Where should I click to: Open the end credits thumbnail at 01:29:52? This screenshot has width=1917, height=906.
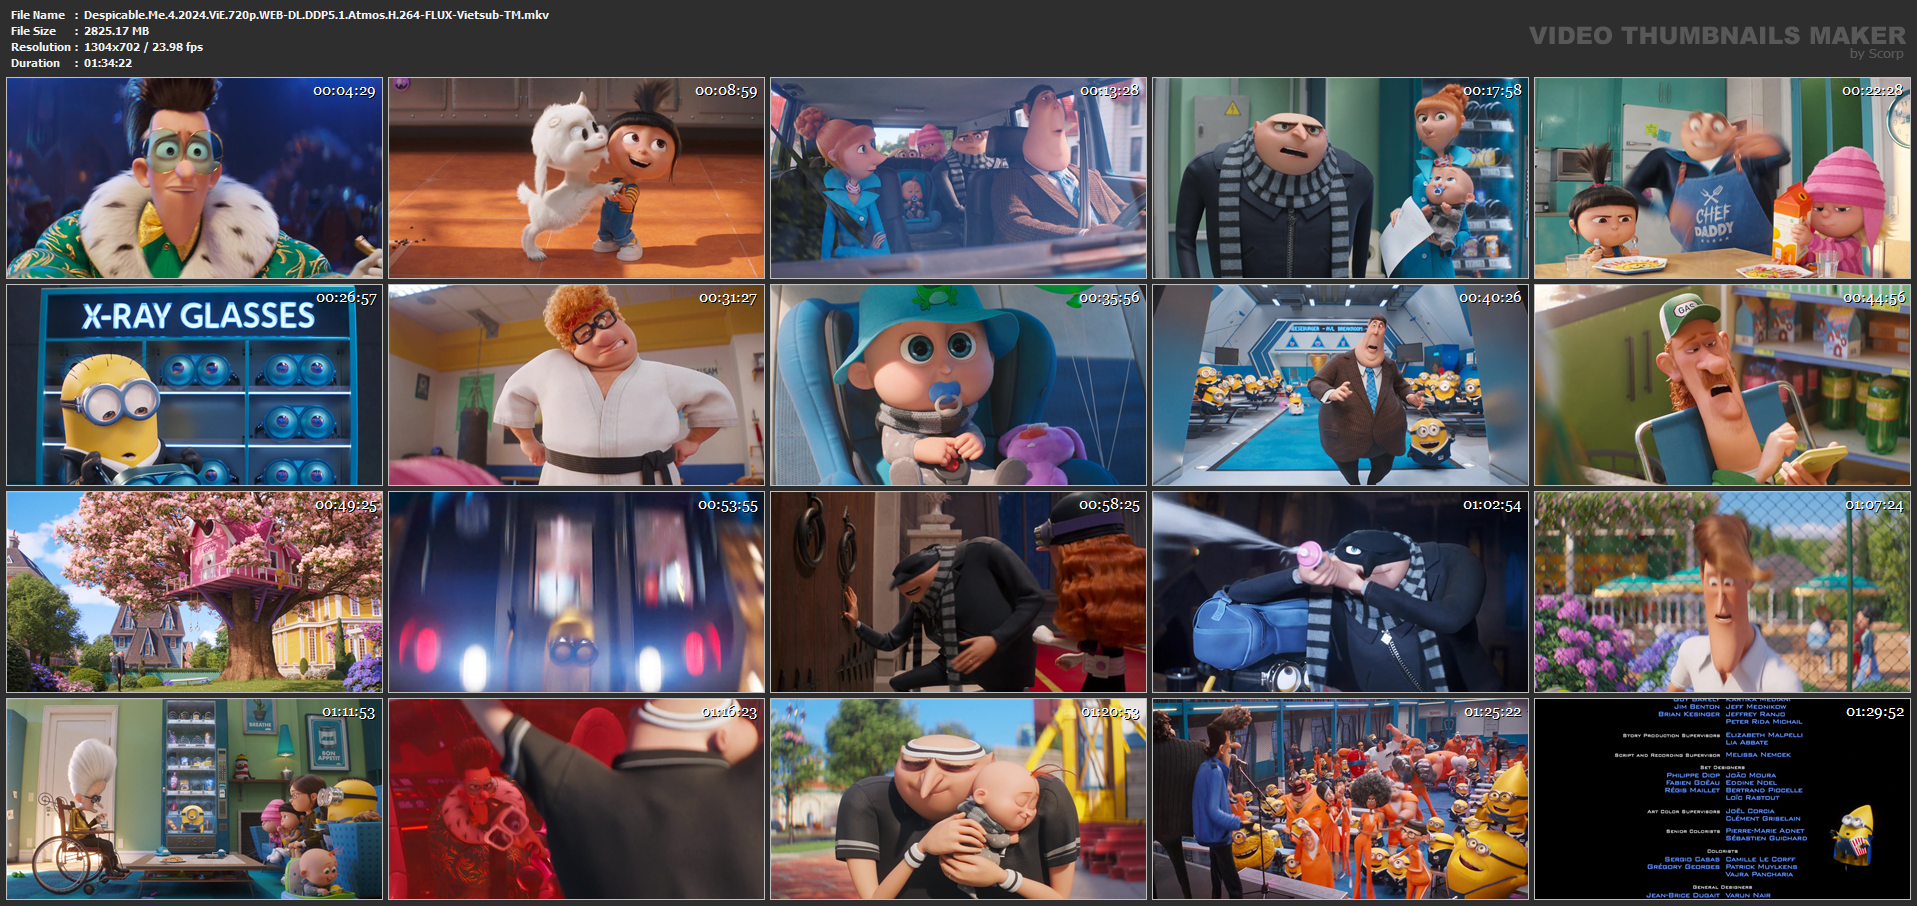(x=1723, y=799)
